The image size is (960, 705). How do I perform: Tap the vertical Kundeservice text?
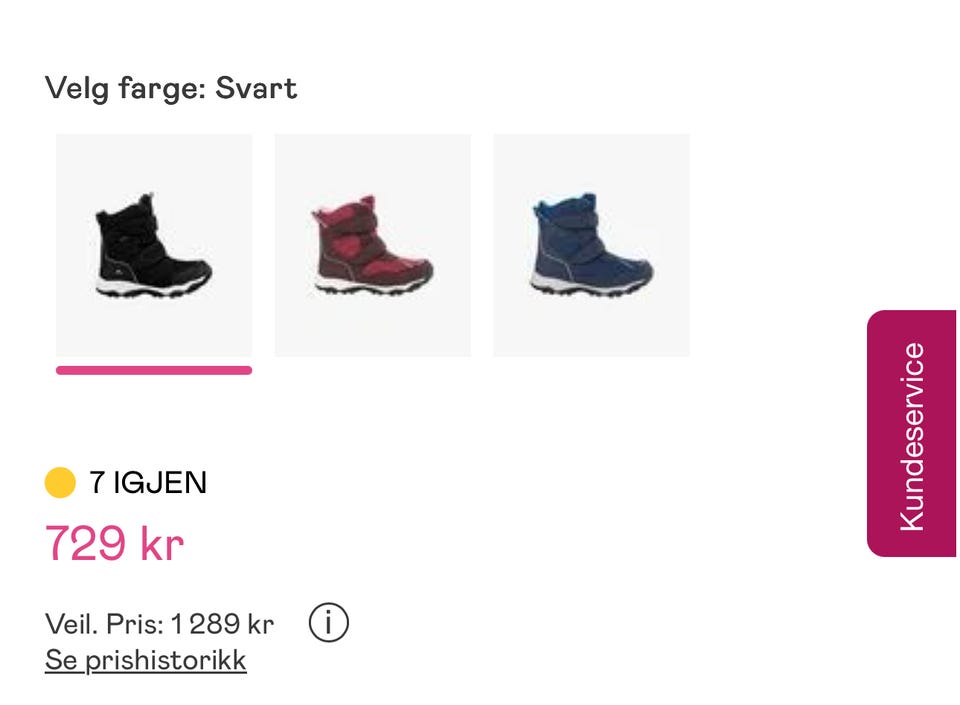tap(912, 436)
